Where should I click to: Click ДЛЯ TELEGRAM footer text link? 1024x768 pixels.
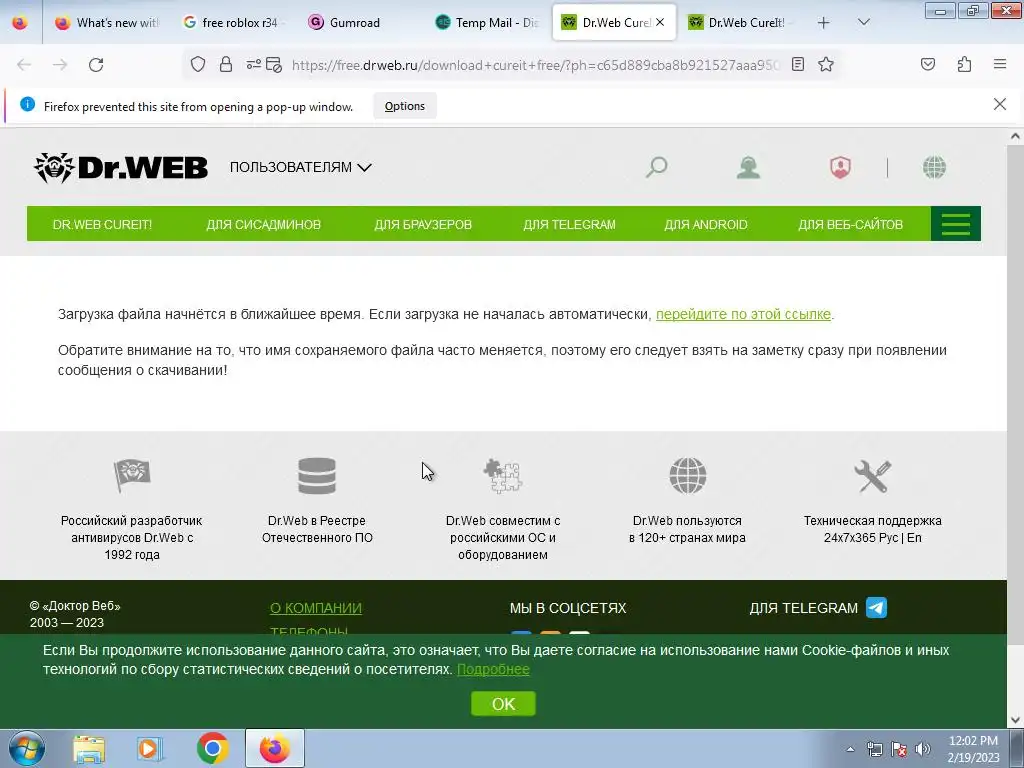pos(803,608)
